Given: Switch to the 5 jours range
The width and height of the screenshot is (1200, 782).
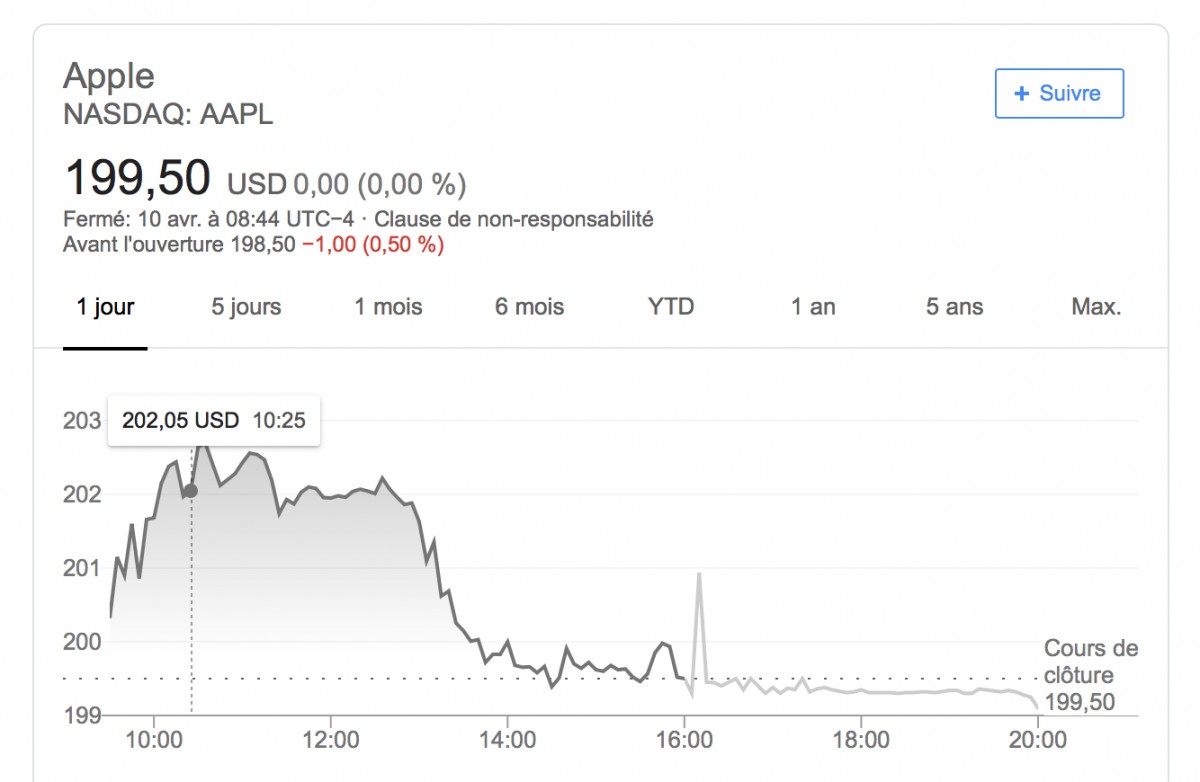Looking at the screenshot, I should (x=246, y=307).
